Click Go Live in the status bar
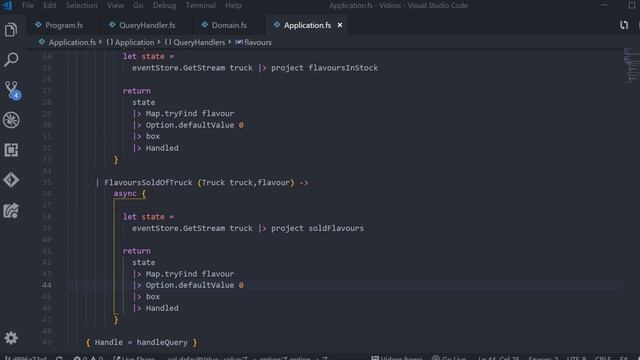 (449, 358)
